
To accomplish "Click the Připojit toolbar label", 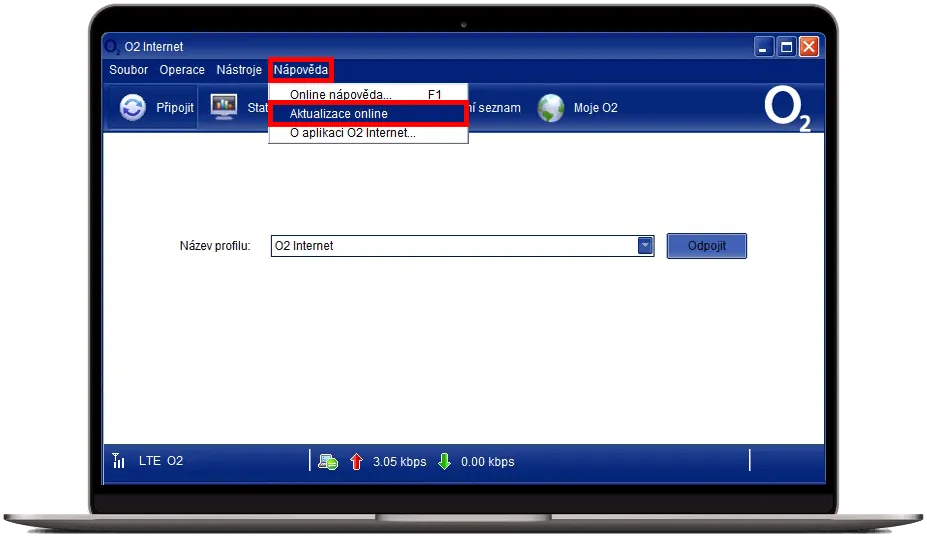I will (x=174, y=108).
